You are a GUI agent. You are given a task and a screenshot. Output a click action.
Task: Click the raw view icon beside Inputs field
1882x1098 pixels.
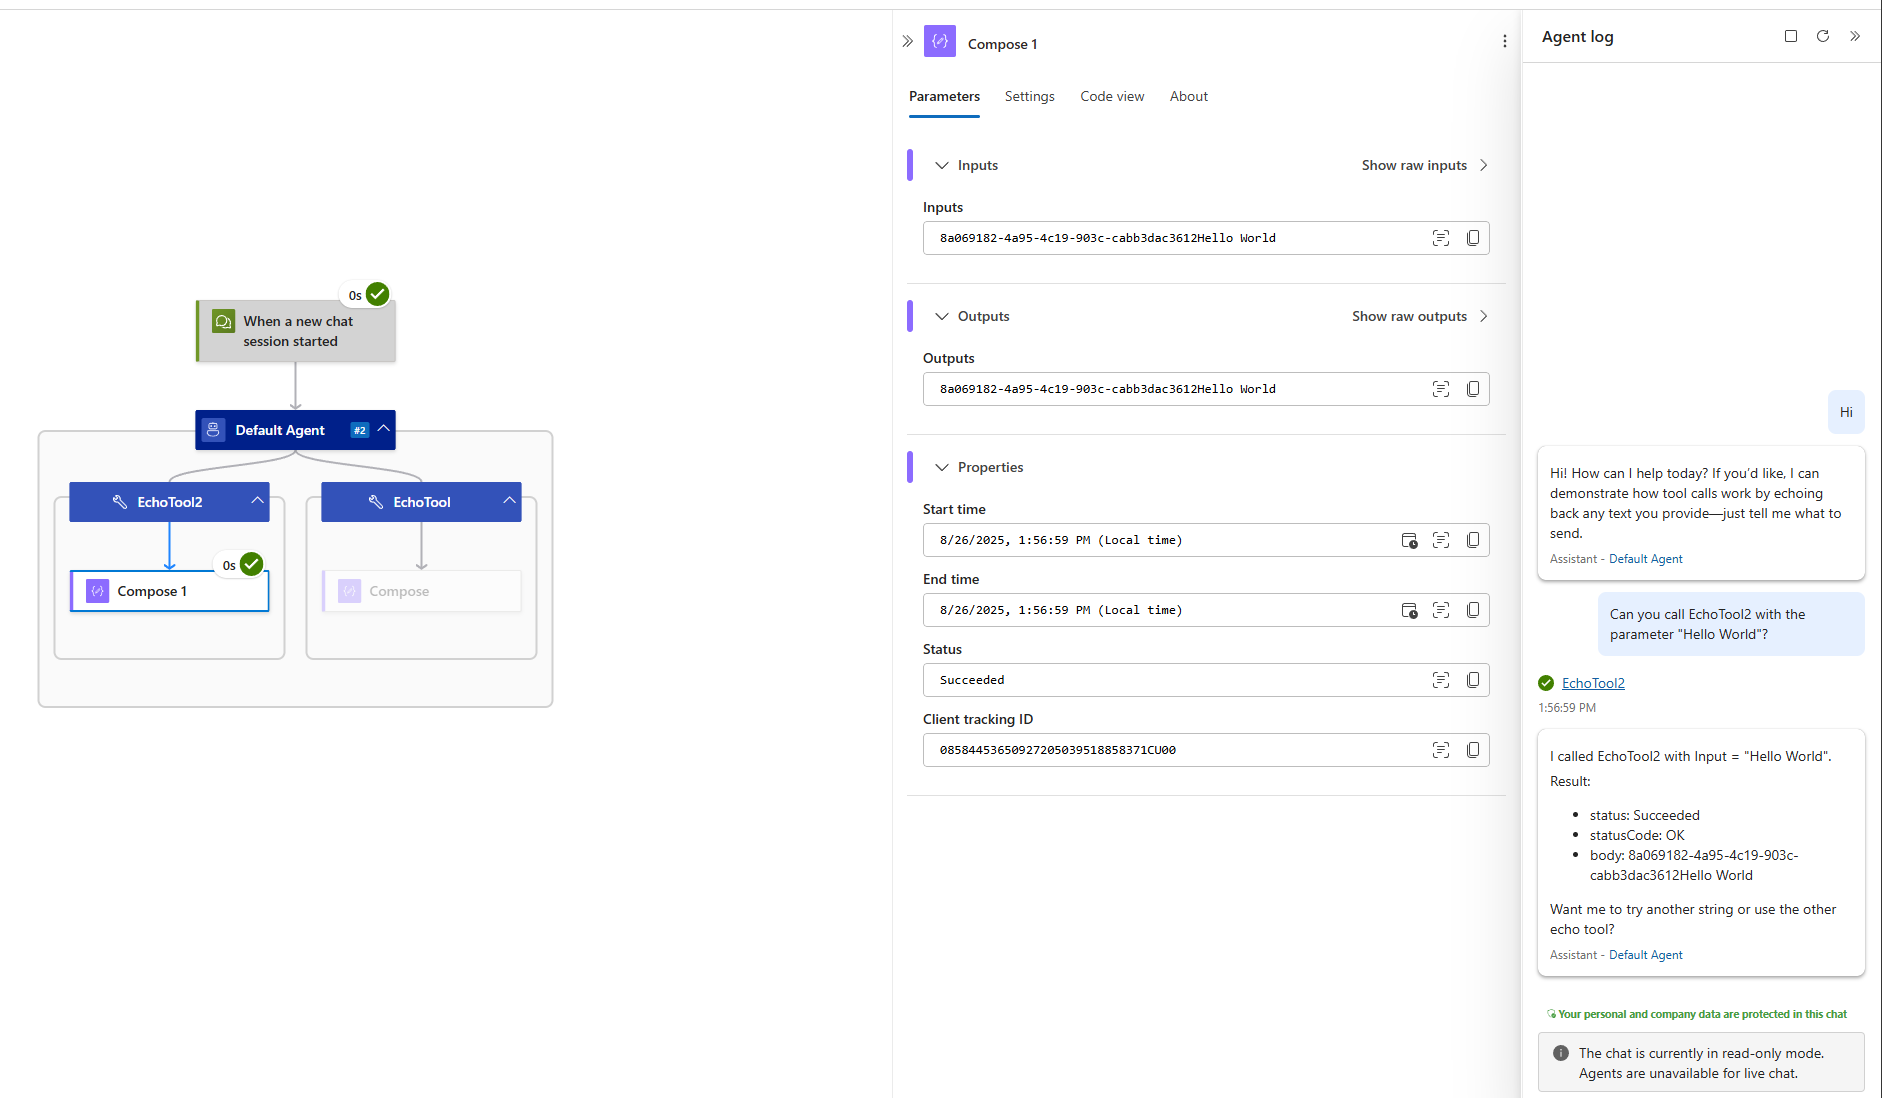tap(1441, 238)
